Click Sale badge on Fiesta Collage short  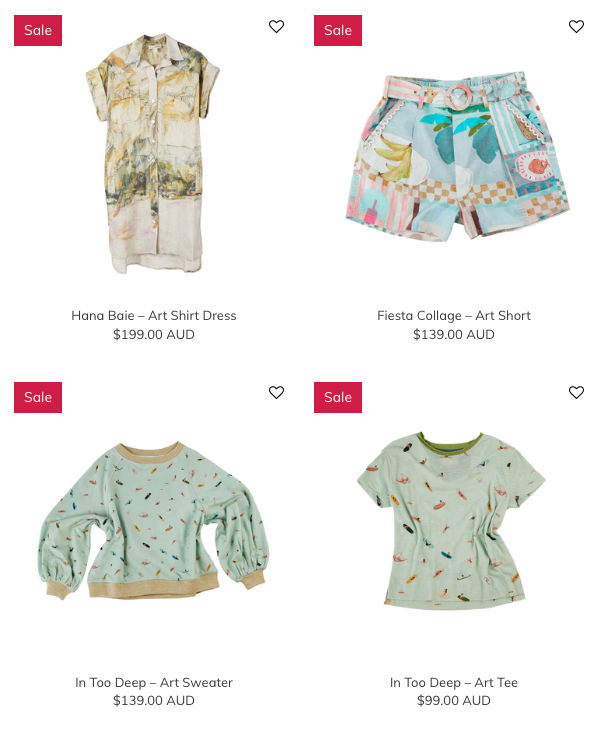[338, 30]
